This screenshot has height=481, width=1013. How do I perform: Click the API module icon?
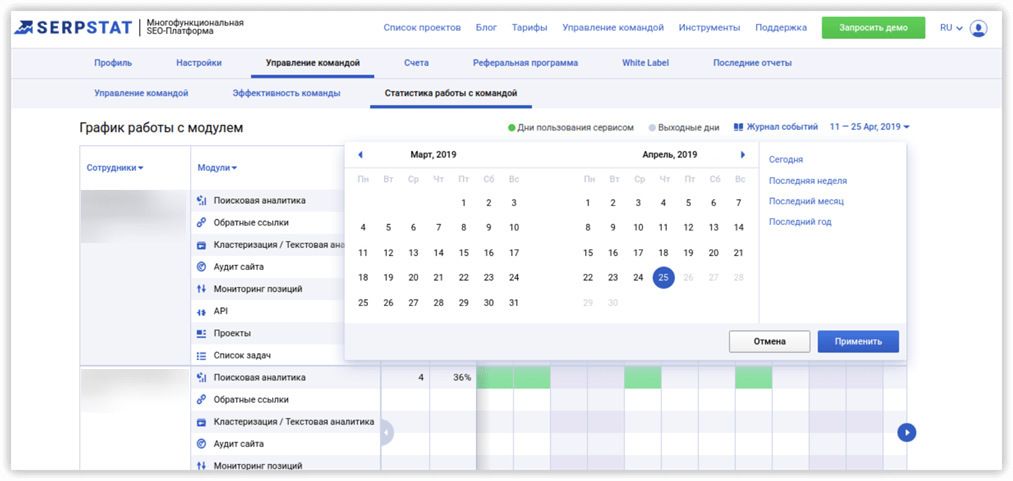click(201, 311)
